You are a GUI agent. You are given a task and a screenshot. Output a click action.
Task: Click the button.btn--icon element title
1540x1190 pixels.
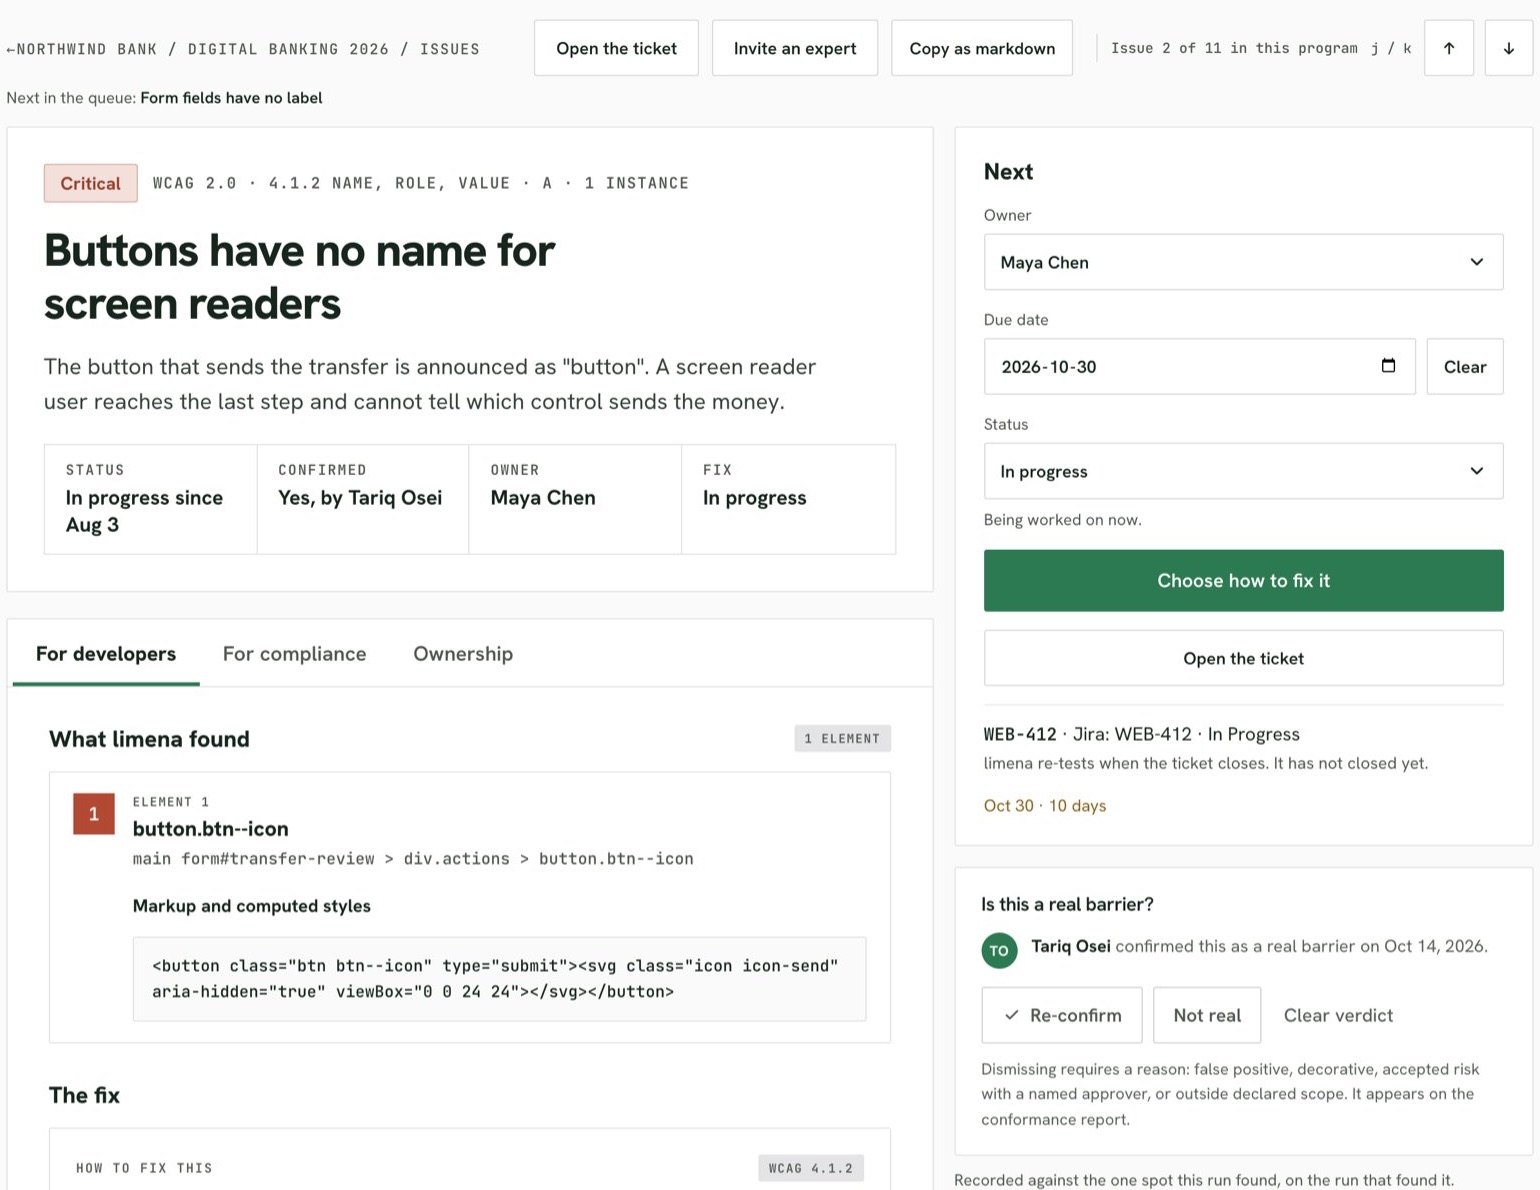(x=211, y=829)
